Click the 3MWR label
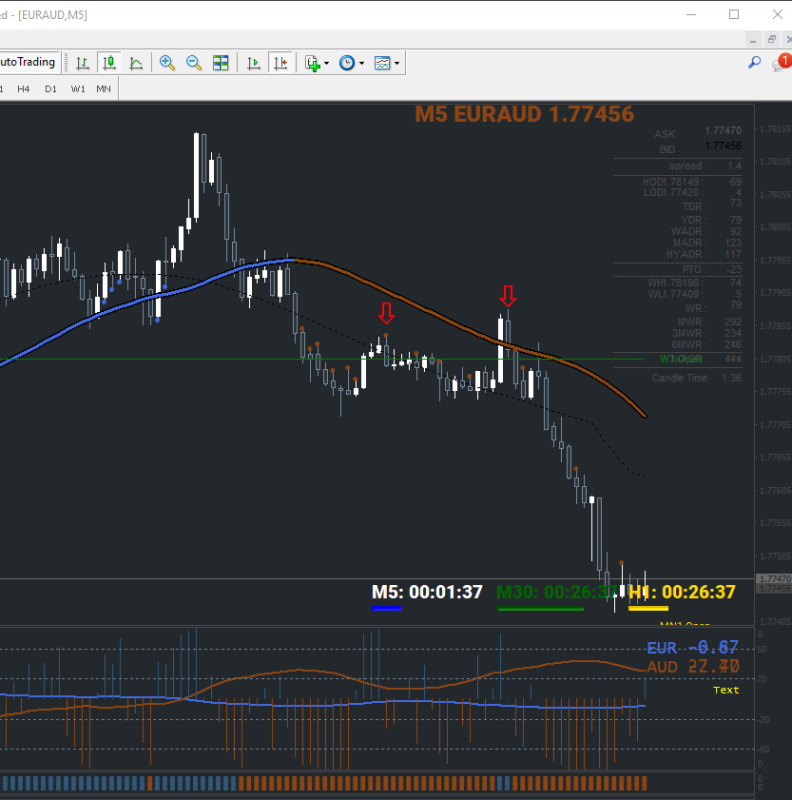Screen dimensions: 792x800 689,333
